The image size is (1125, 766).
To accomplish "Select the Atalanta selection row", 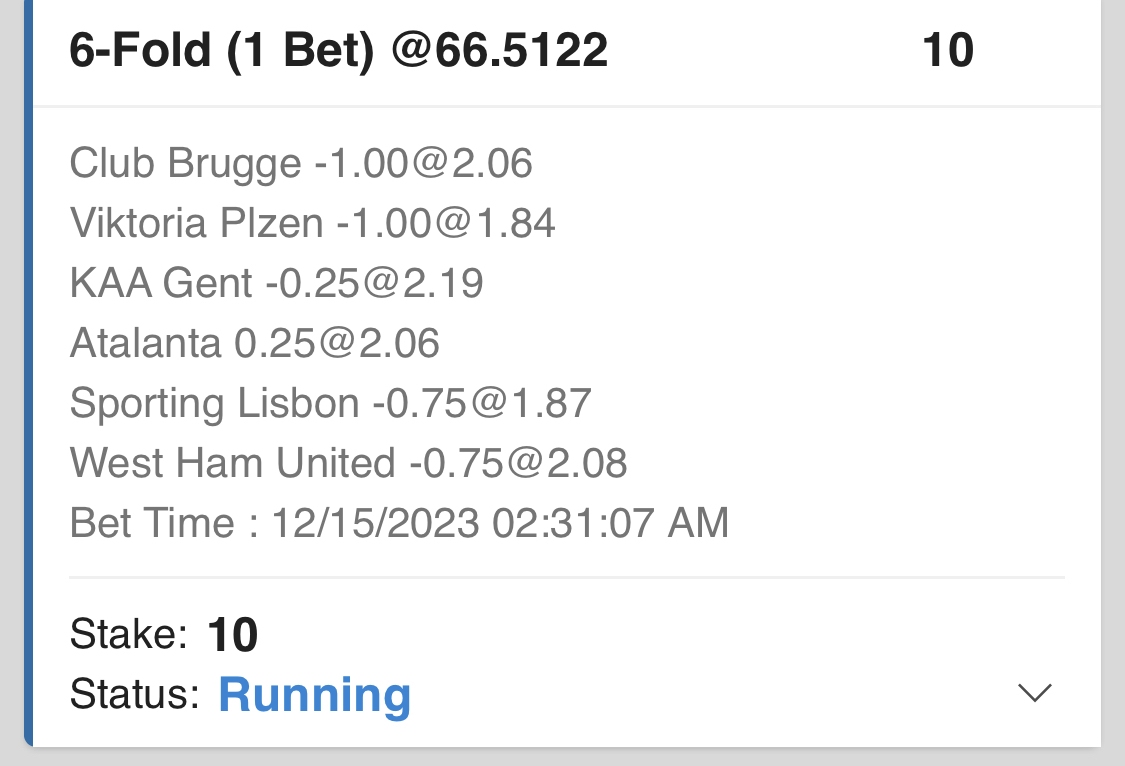I will click(254, 343).
